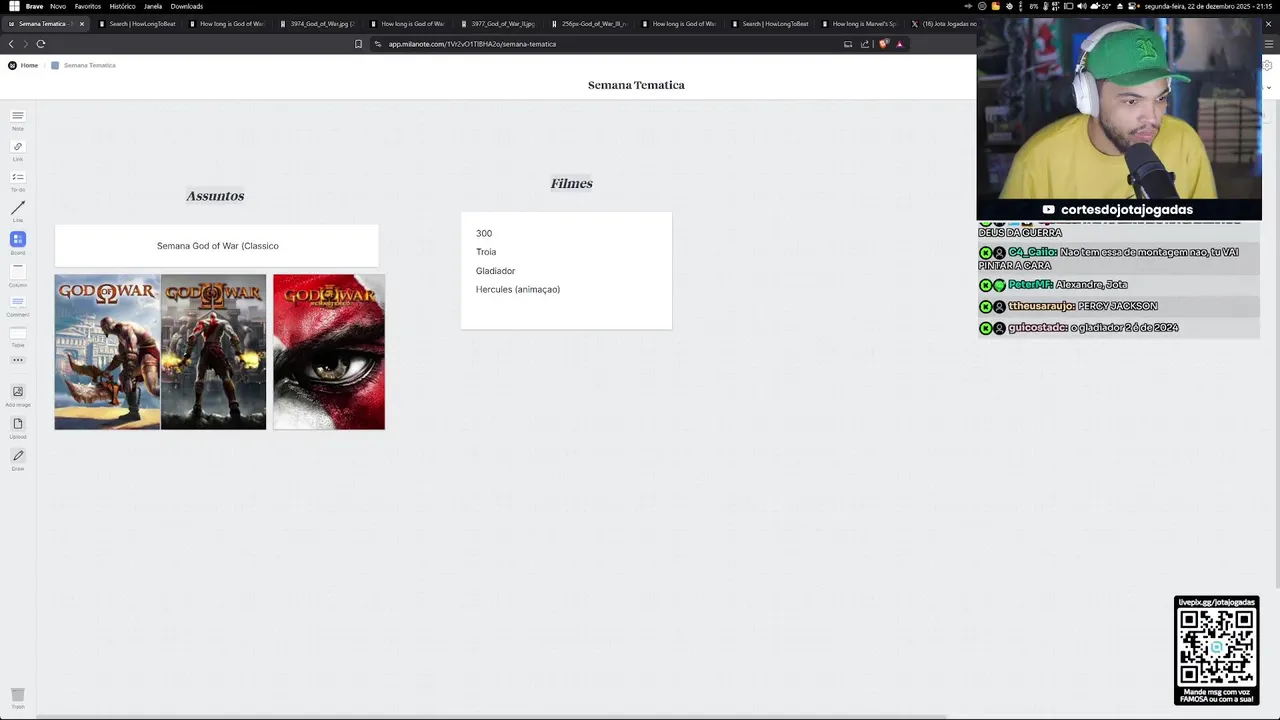
Task: Open the Downloads menu
Action: 187,6
